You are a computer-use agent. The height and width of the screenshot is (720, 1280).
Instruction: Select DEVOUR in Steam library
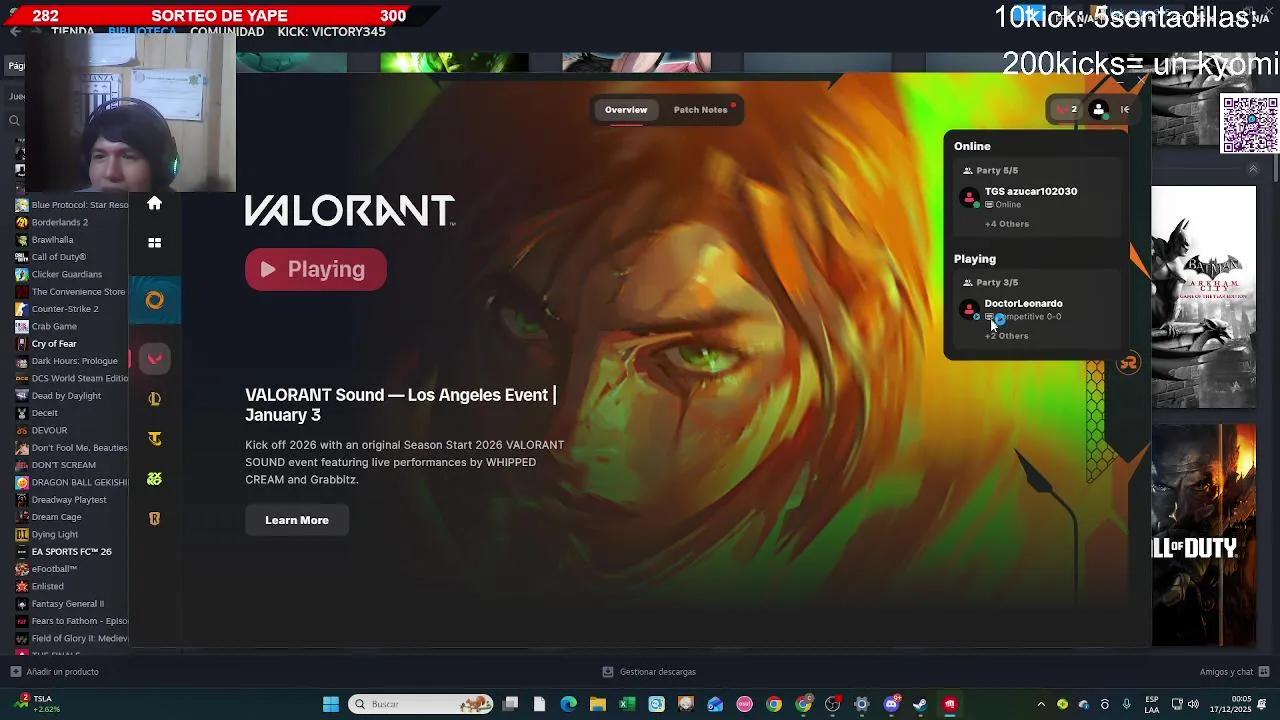(x=49, y=430)
